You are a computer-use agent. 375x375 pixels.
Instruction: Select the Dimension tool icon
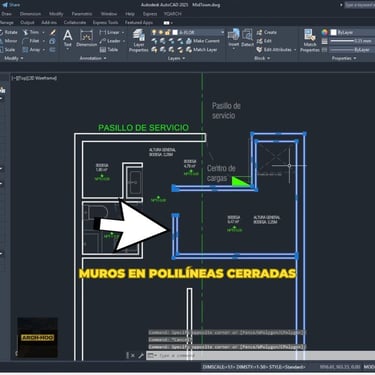coord(86,38)
